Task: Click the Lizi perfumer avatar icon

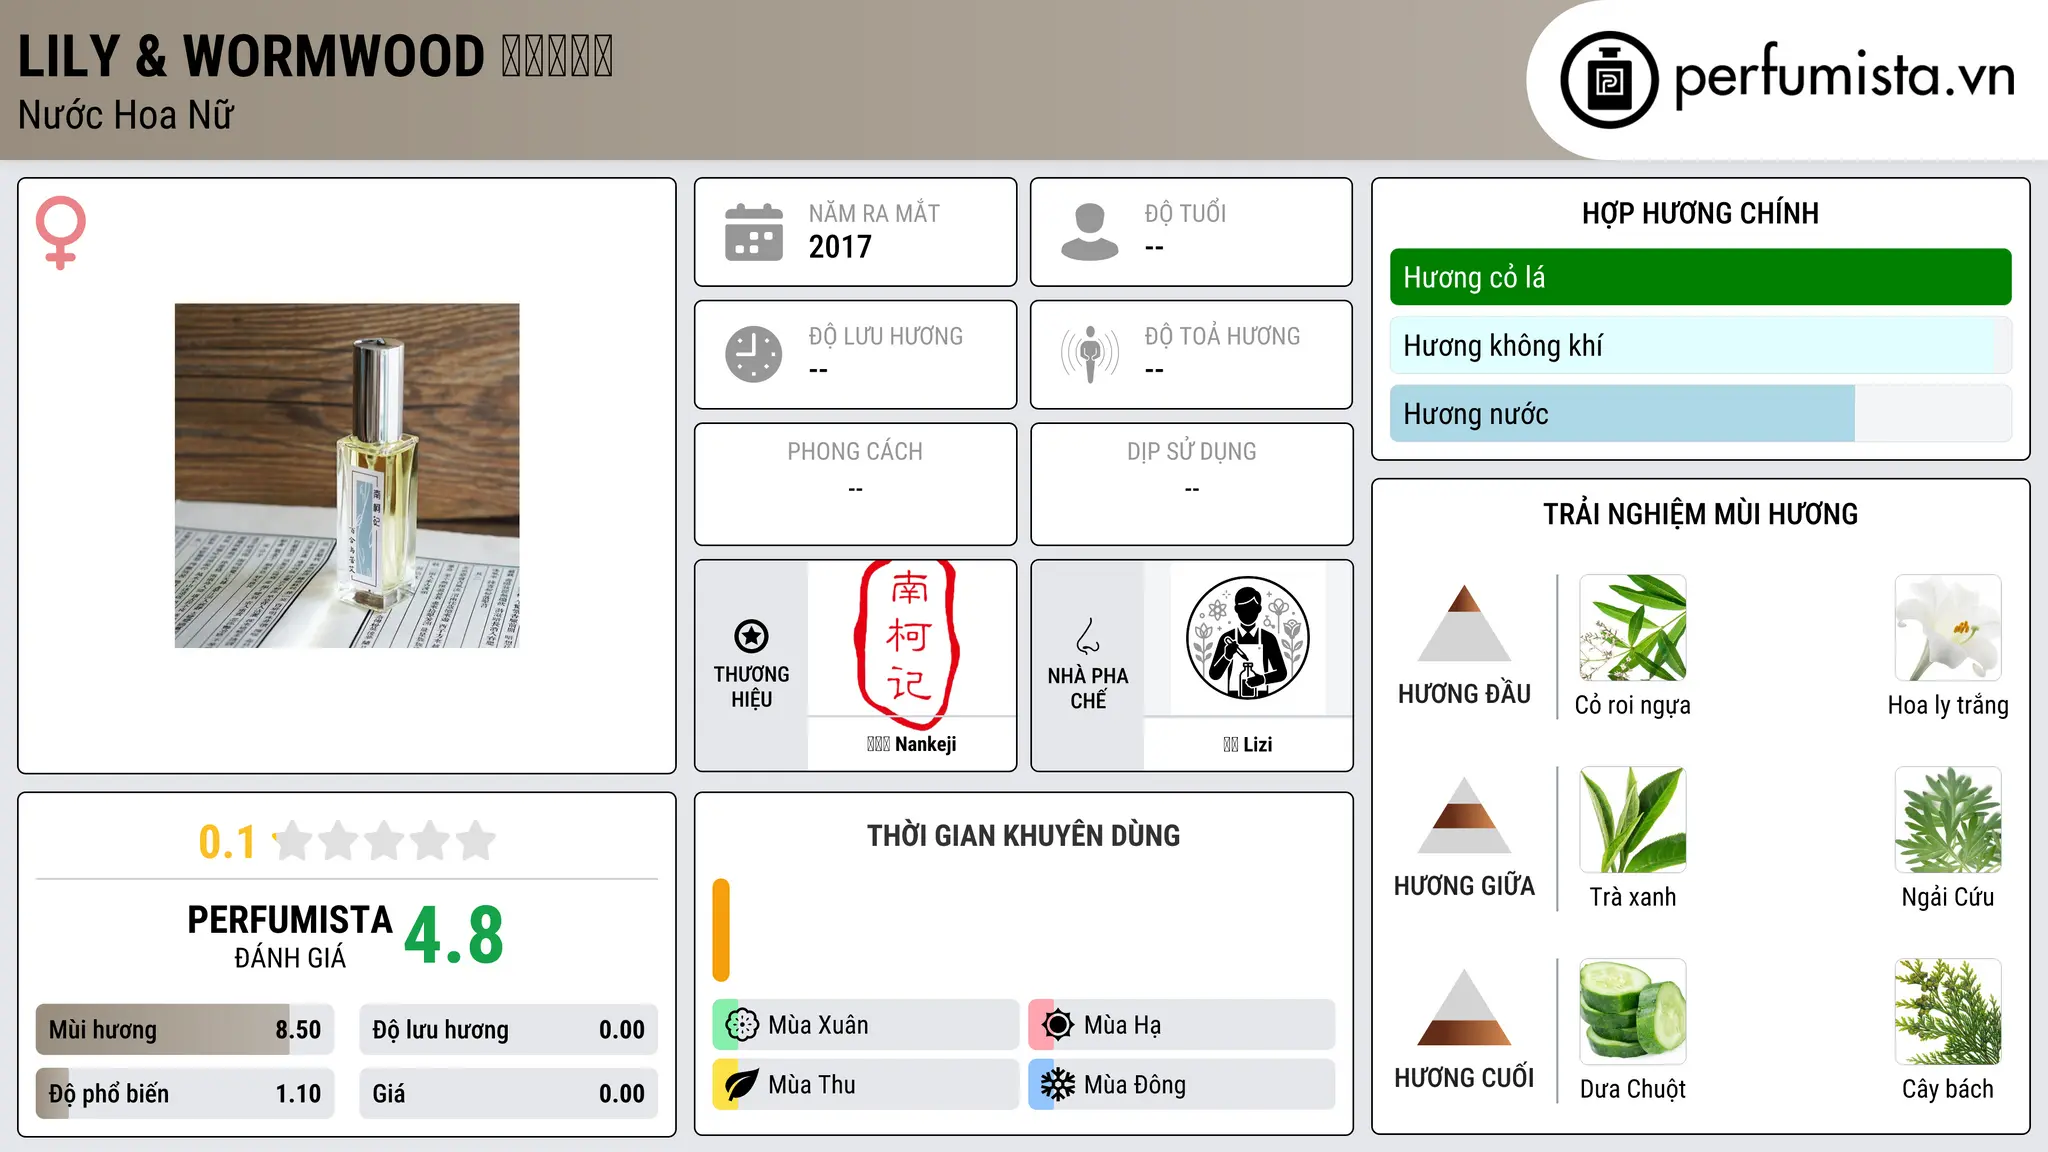Action: click(x=1247, y=638)
